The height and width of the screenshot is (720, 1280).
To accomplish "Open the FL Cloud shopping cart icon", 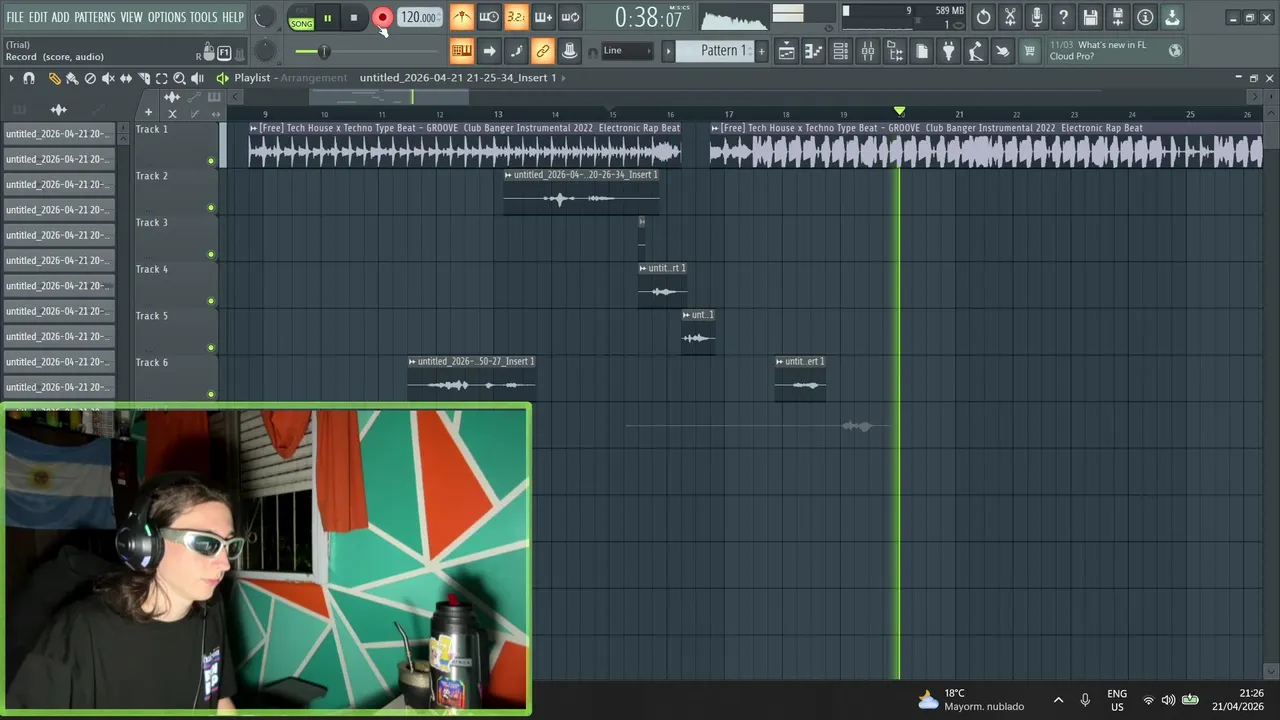I will click(1029, 51).
